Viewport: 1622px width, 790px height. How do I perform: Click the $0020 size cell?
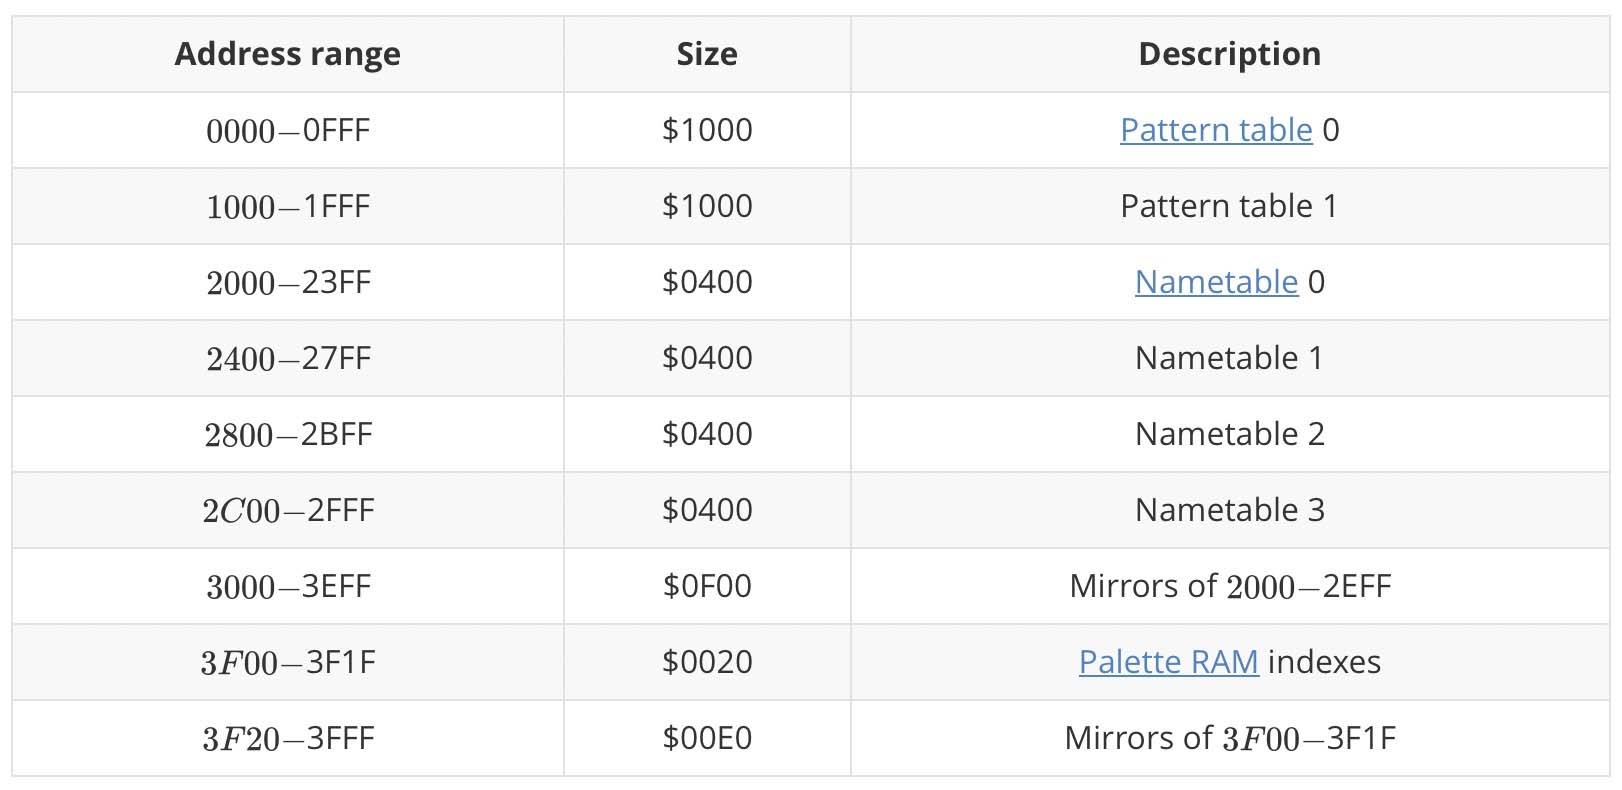point(707,662)
